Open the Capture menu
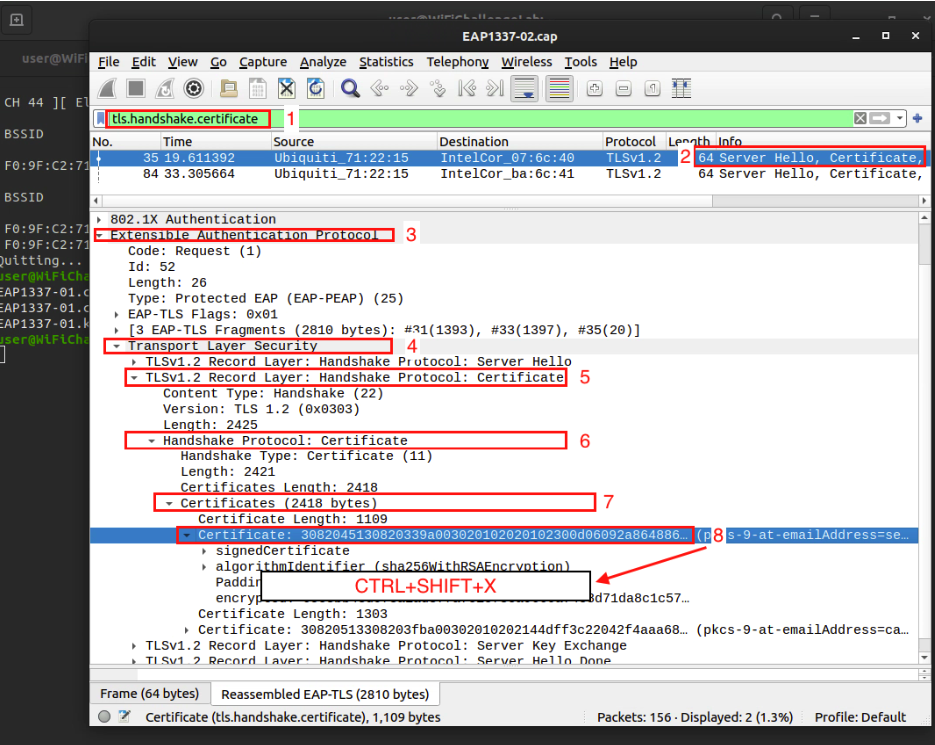This screenshot has width=935, height=745. tap(263, 62)
